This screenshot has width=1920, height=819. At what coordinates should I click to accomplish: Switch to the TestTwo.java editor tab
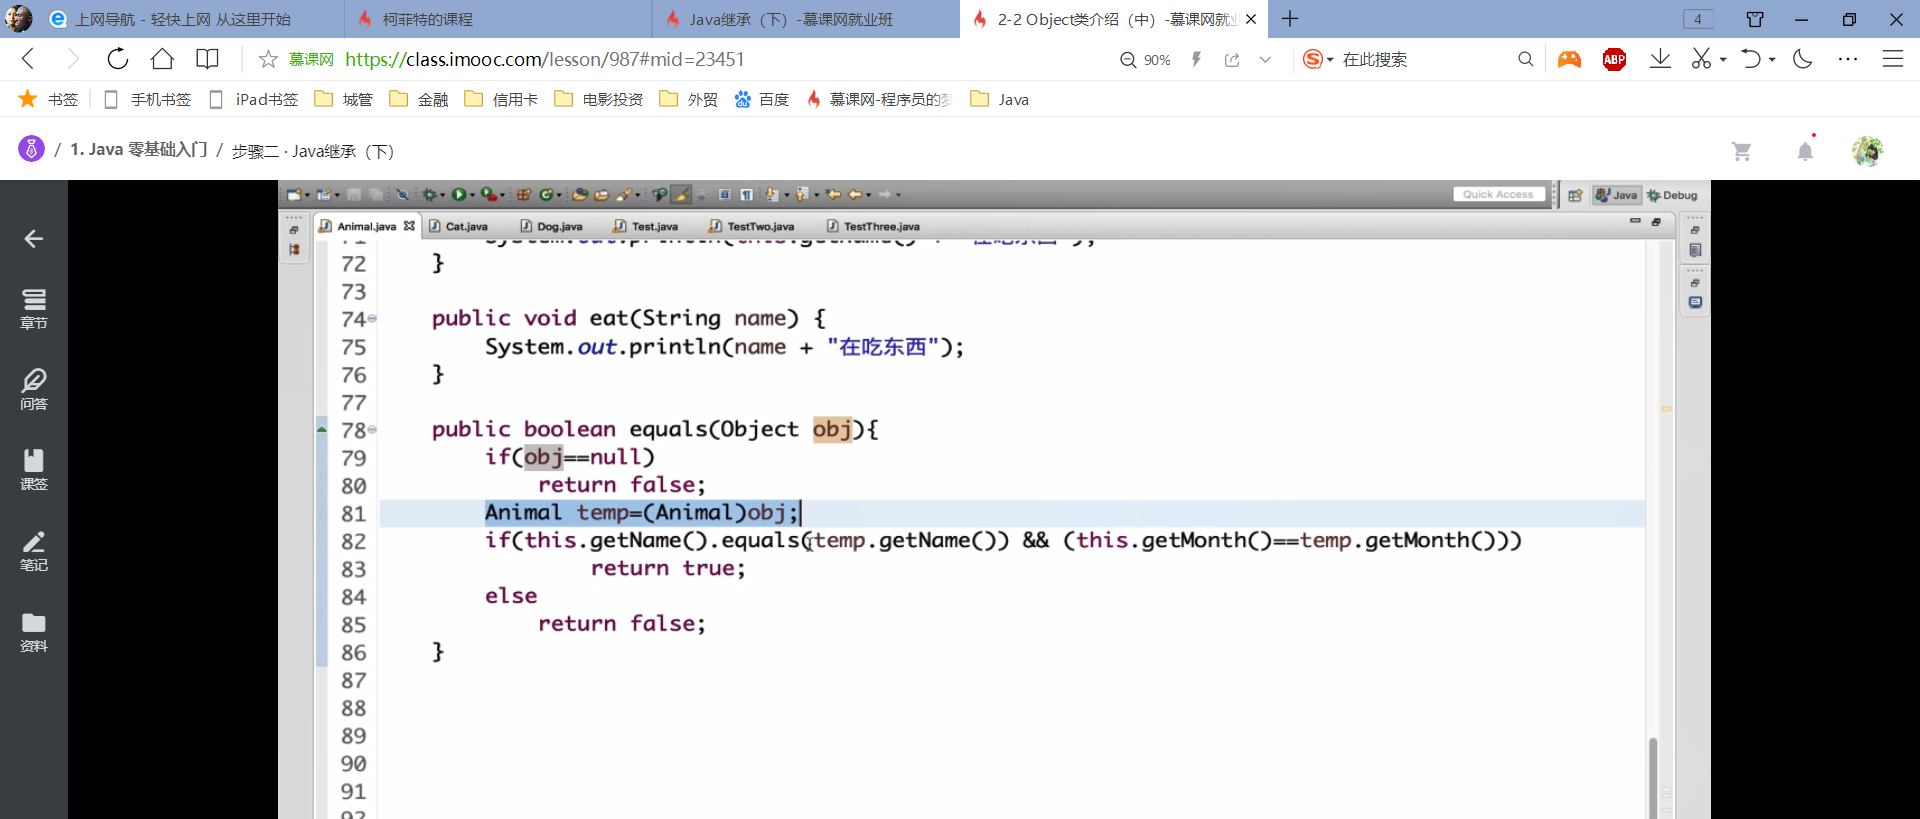(x=752, y=226)
